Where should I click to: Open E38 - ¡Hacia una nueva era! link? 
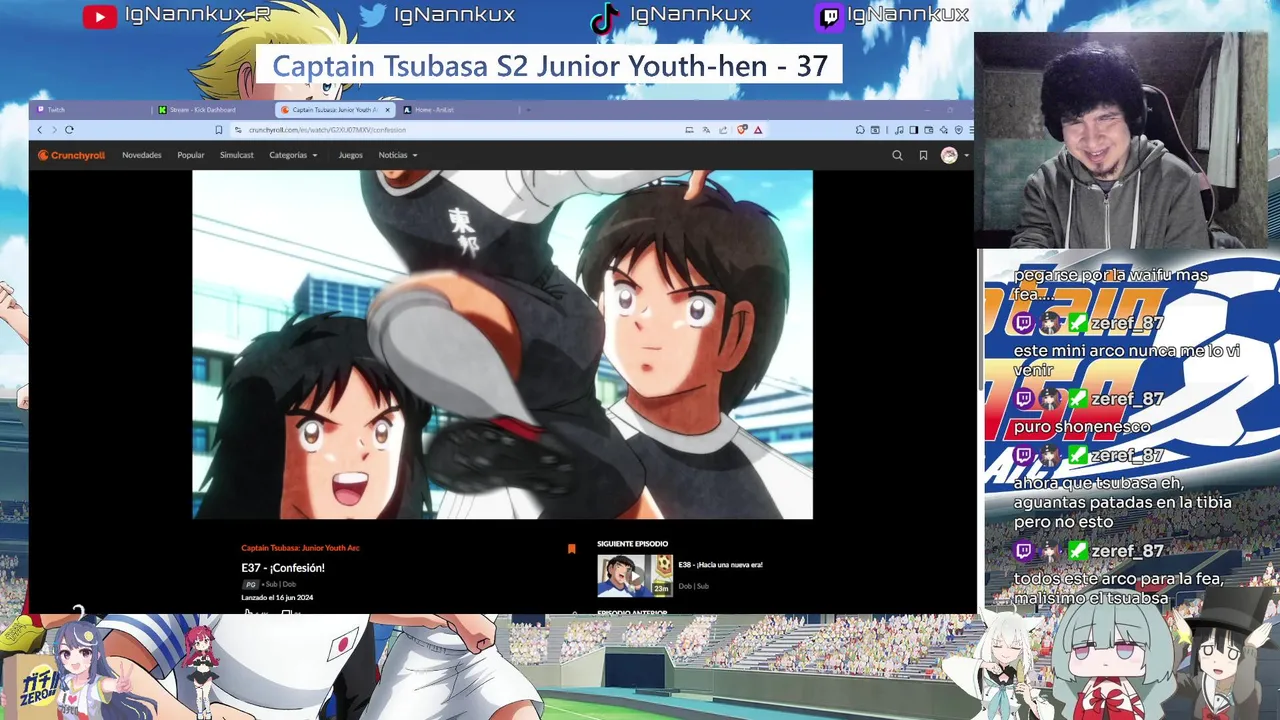(720, 565)
